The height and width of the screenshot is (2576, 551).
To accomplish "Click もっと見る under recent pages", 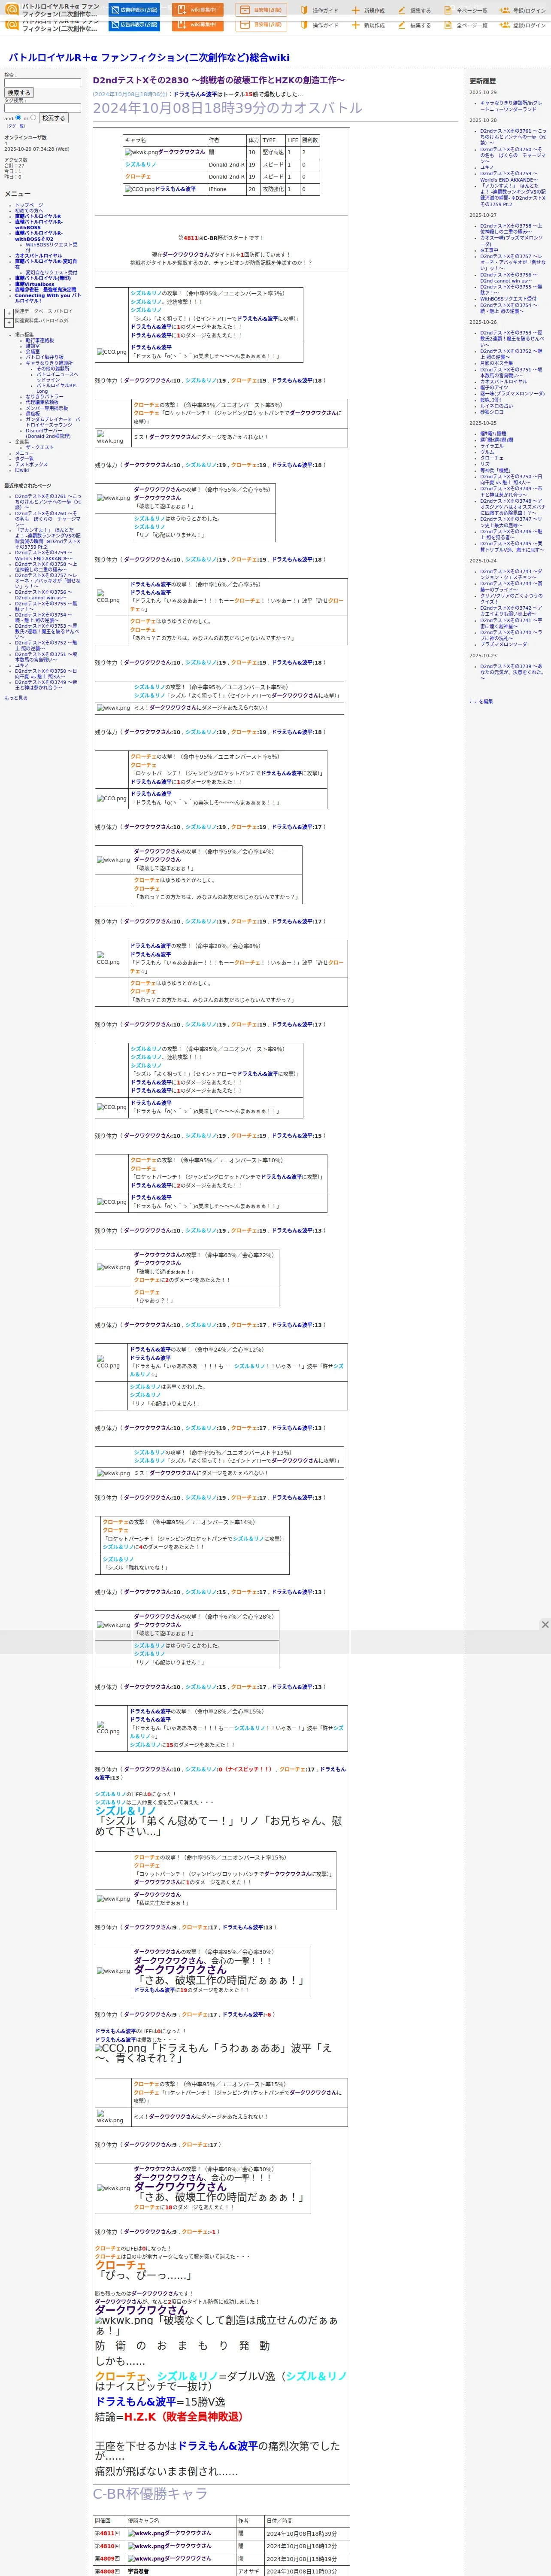I will click(x=16, y=698).
